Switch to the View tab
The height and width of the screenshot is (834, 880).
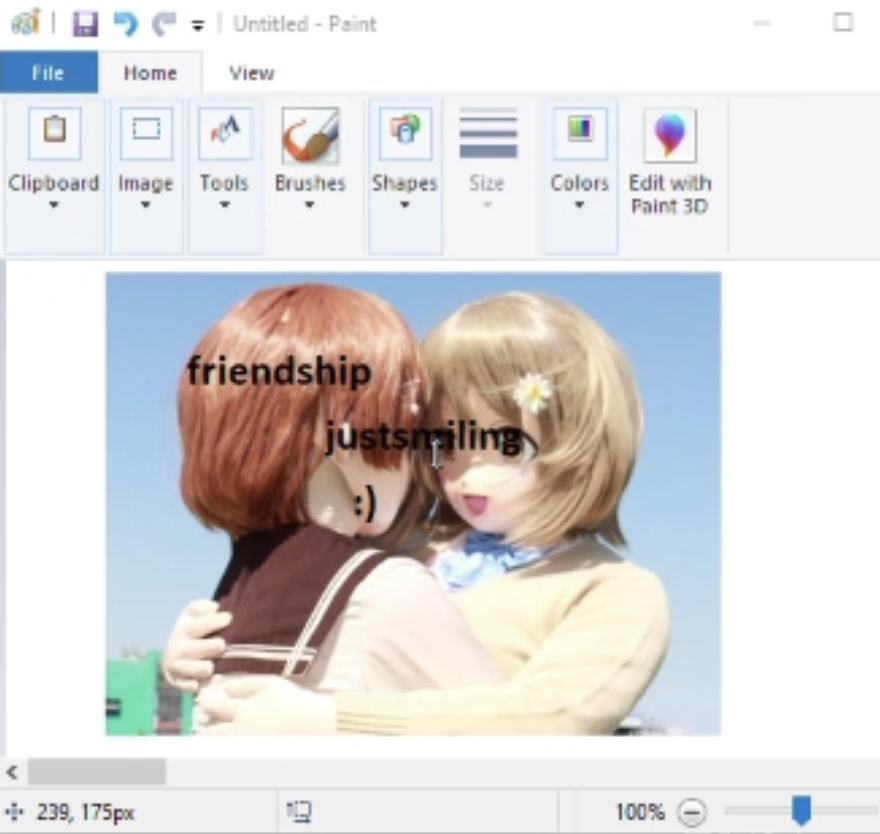[251, 72]
